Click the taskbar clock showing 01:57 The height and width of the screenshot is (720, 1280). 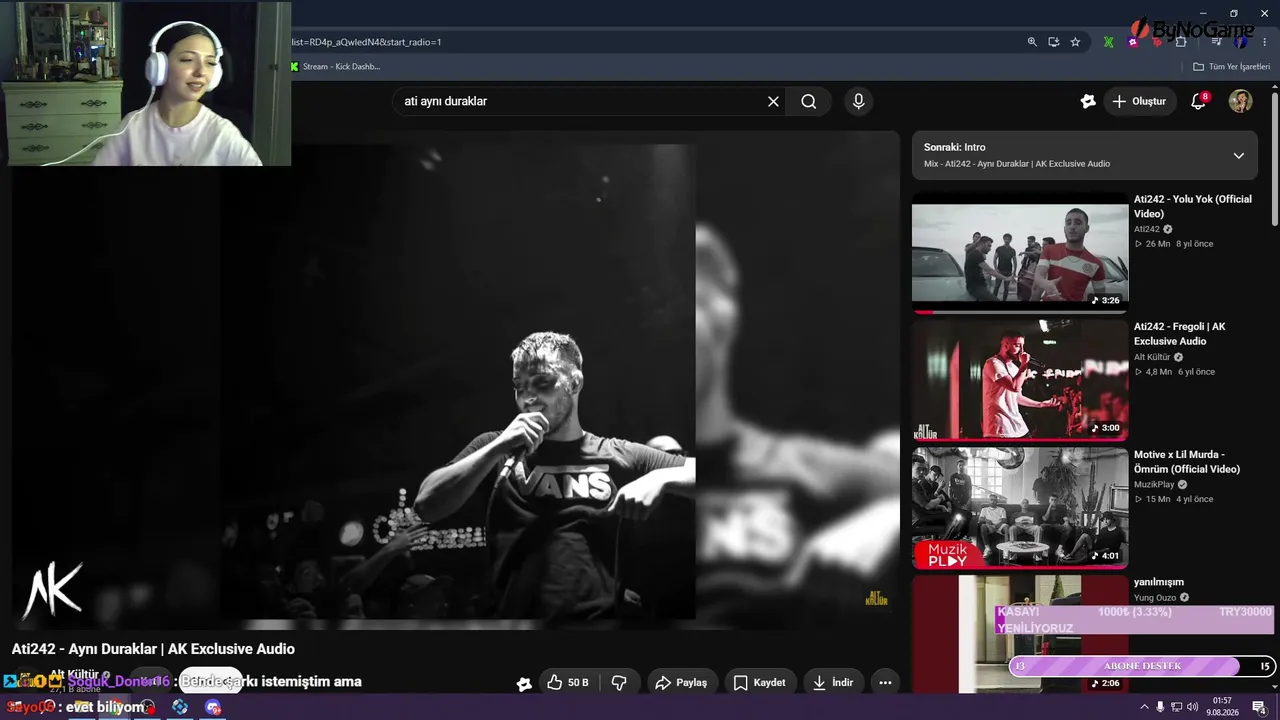click(x=1223, y=707)
